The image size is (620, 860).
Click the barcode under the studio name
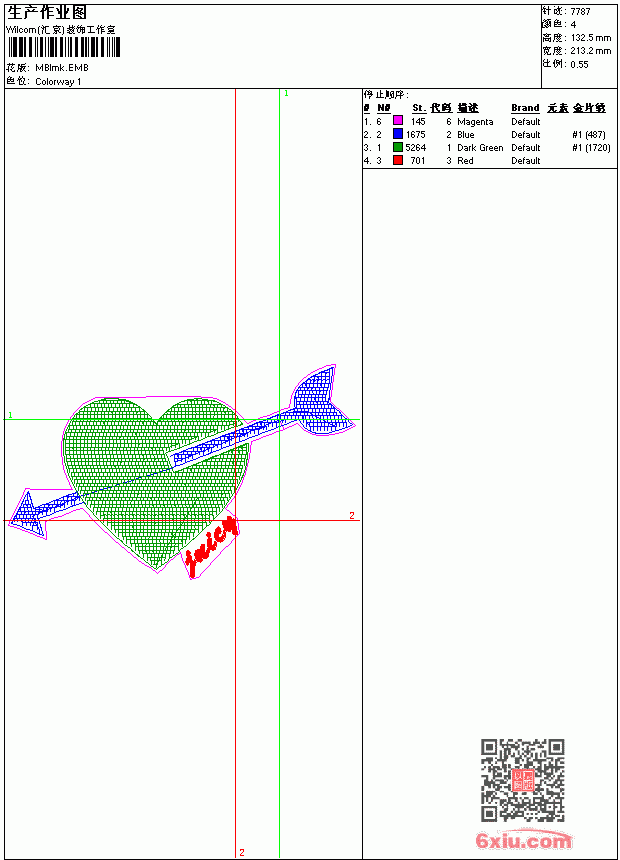click(x=63, y=48)
